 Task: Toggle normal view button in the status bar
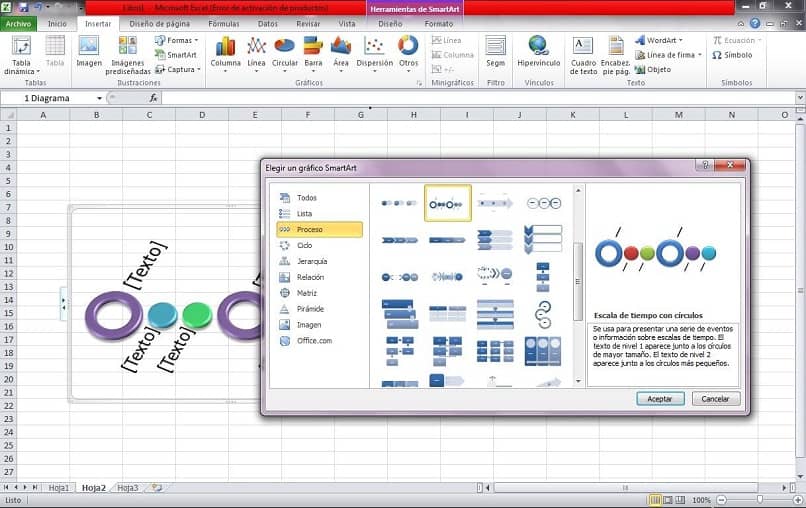pyautogui.click(x=655, y=500)
